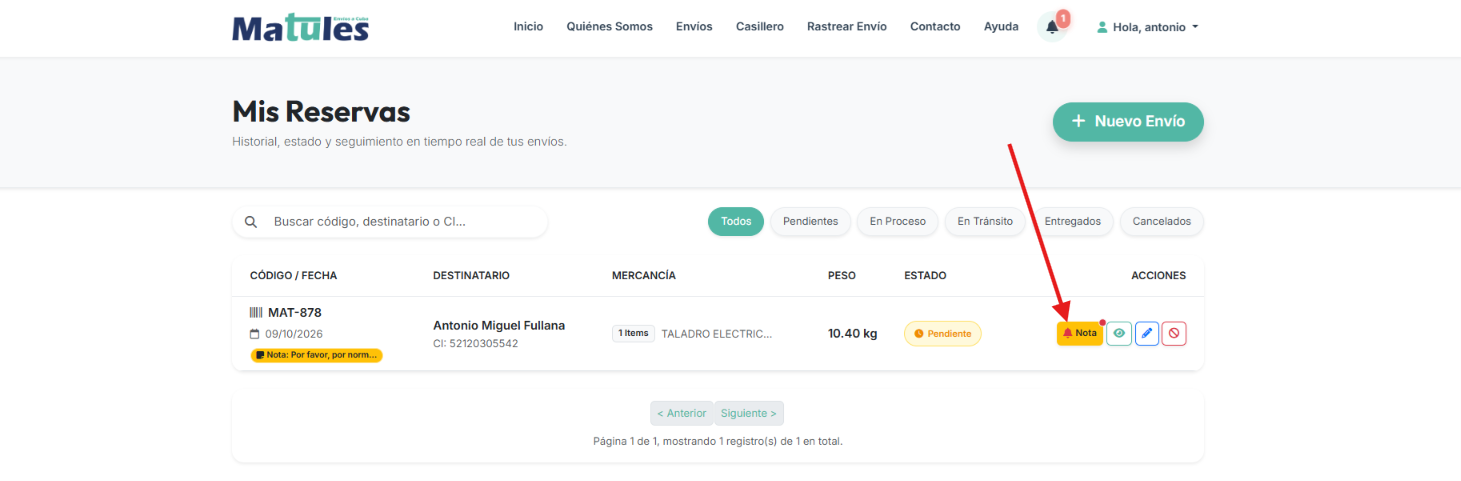Click the DESTINATARIO column header
Screen dimensions: 1461x481
pyautogui.click(x=471, y=275)
